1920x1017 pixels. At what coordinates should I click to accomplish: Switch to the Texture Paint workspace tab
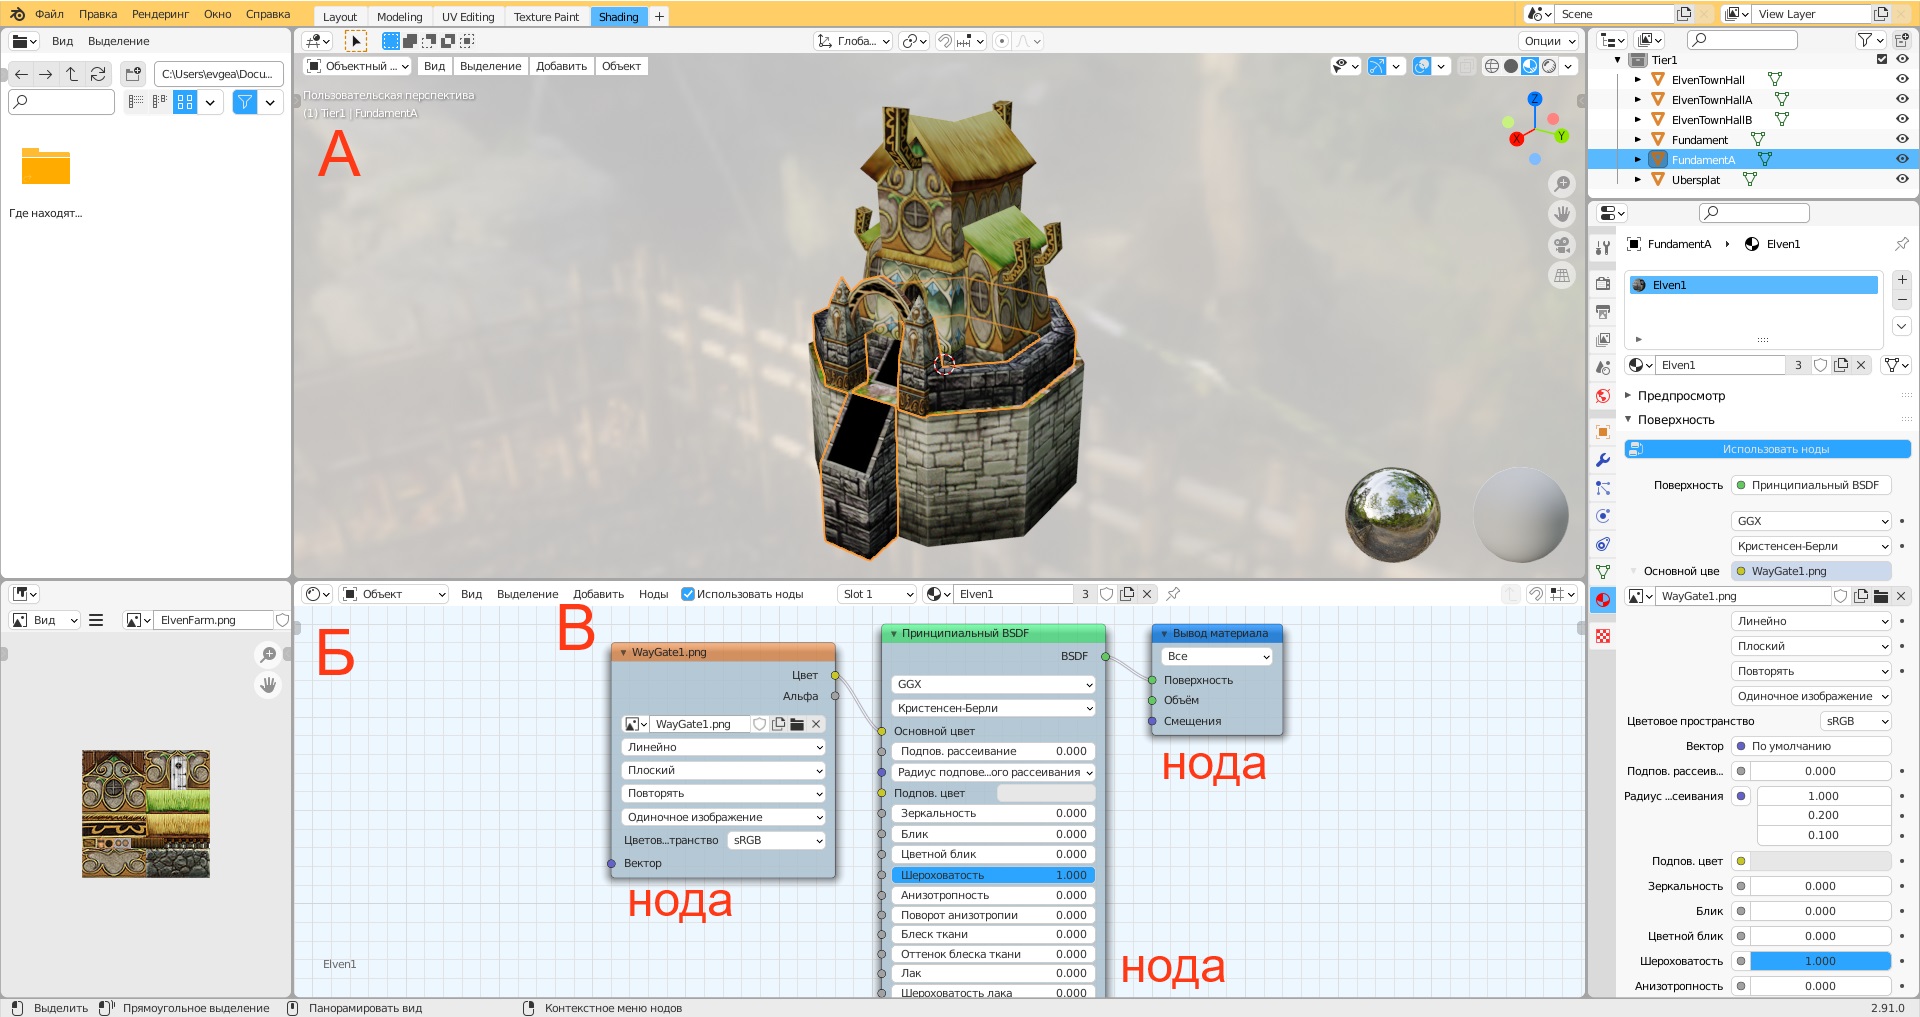click(546, 17)
